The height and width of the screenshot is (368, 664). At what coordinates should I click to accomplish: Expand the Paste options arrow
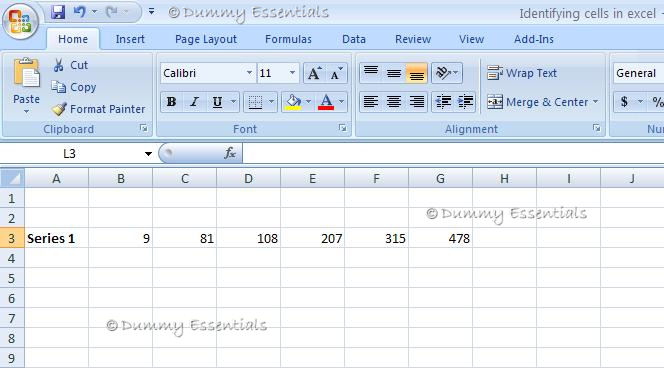coord(26,112)
